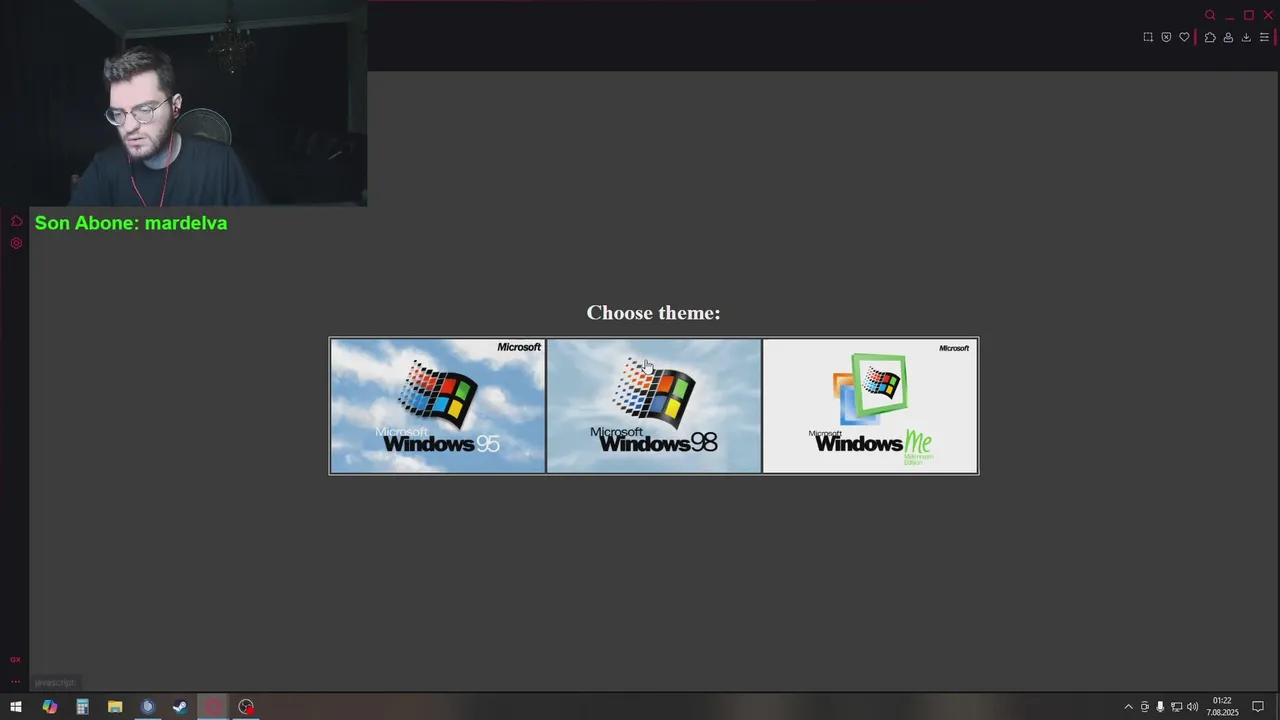Launch Copilot from the taskbar

coord(50,707)
